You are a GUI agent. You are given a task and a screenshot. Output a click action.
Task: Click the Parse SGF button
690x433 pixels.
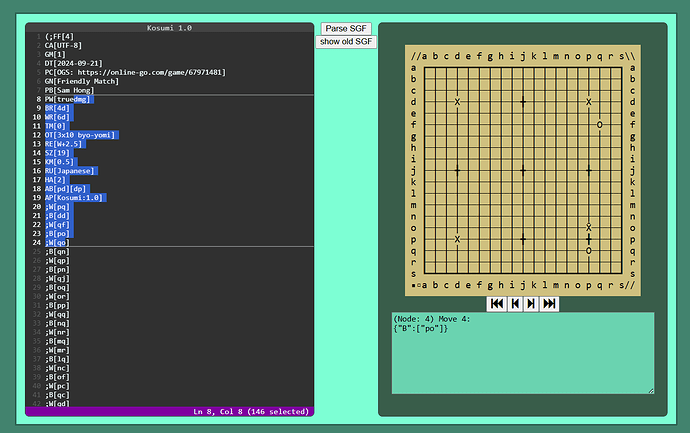click(346, 29)
